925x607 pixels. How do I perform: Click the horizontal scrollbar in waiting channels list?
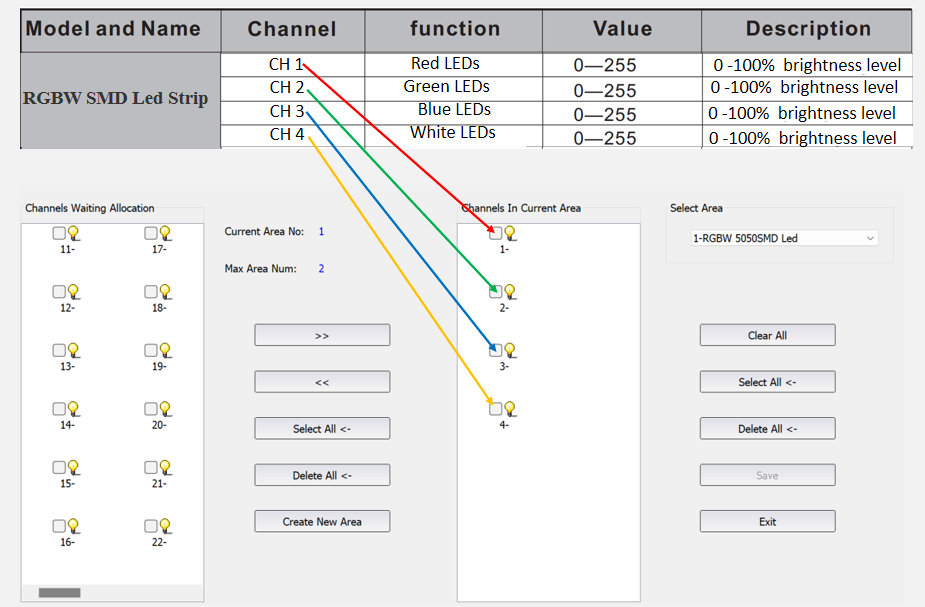(60, 592)
